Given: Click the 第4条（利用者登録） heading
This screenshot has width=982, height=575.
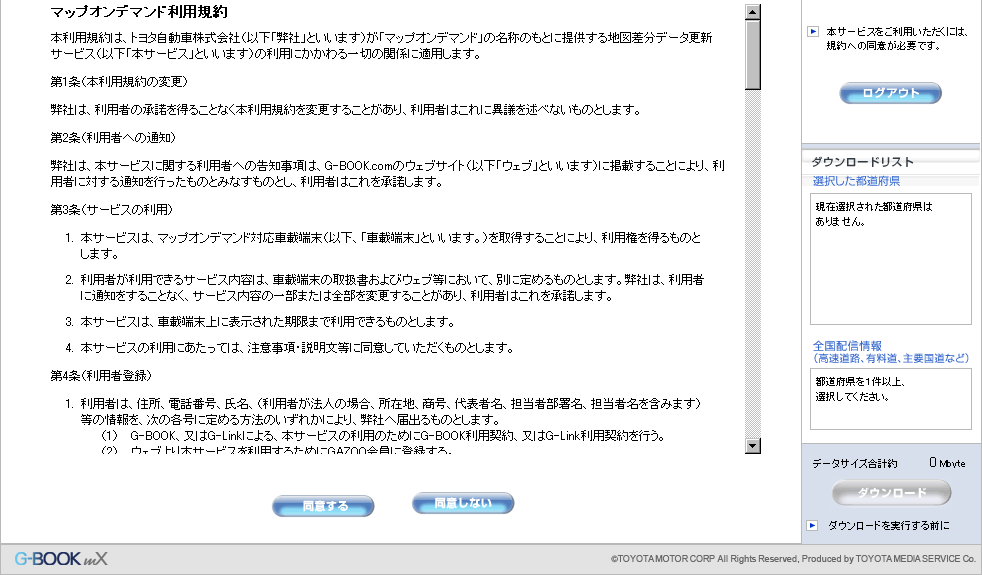Looking at the screenshot, I should click(101, 375).
